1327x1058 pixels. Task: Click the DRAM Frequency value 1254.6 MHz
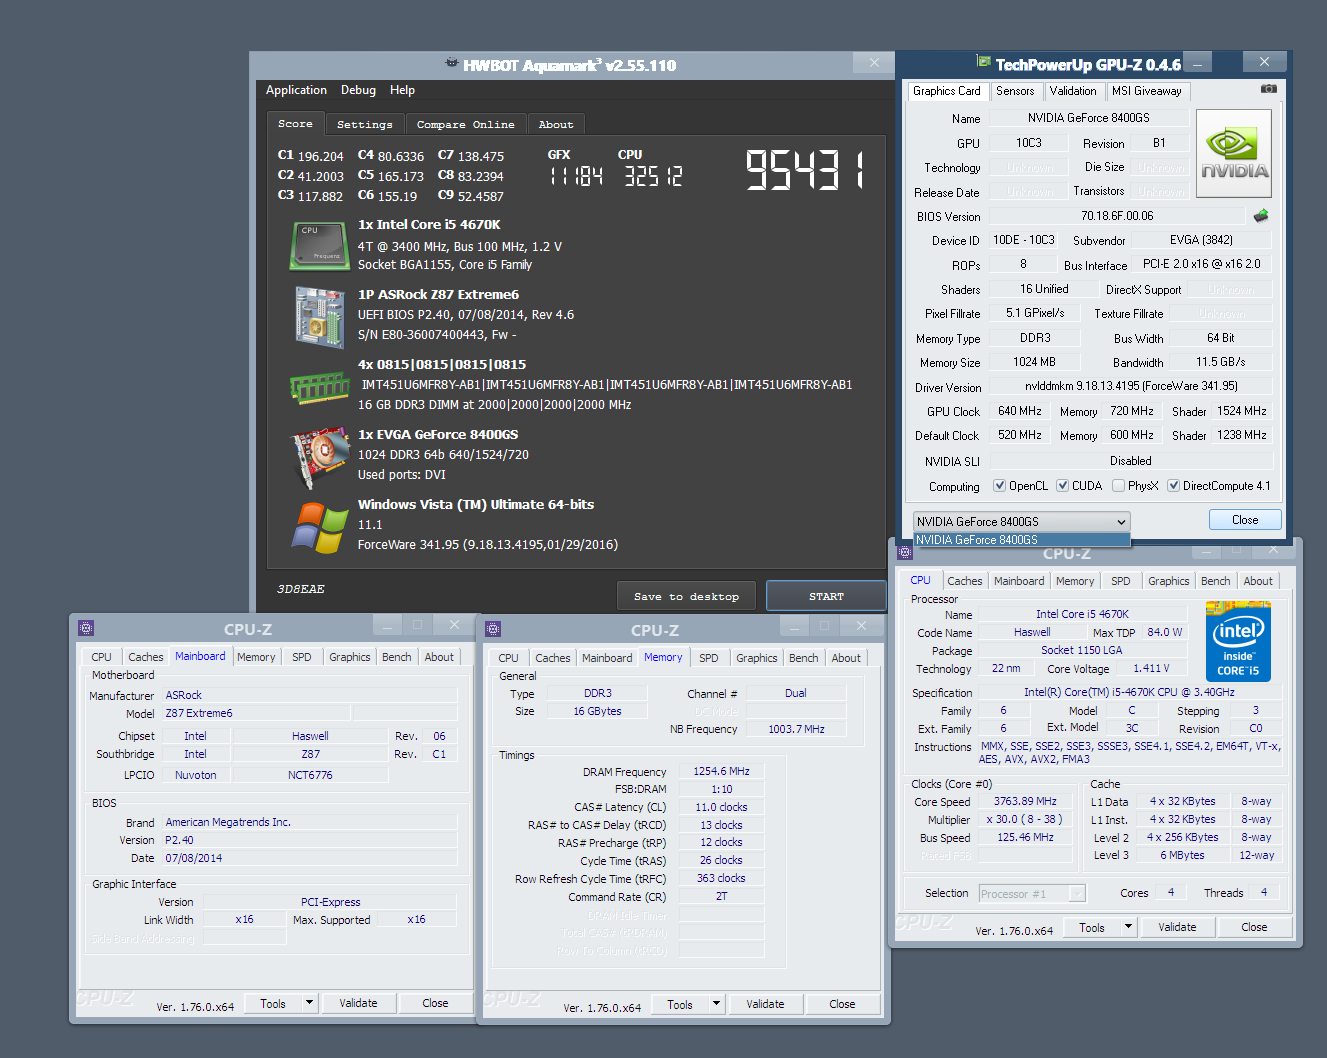pyautogui.click(x=722, y=771)
